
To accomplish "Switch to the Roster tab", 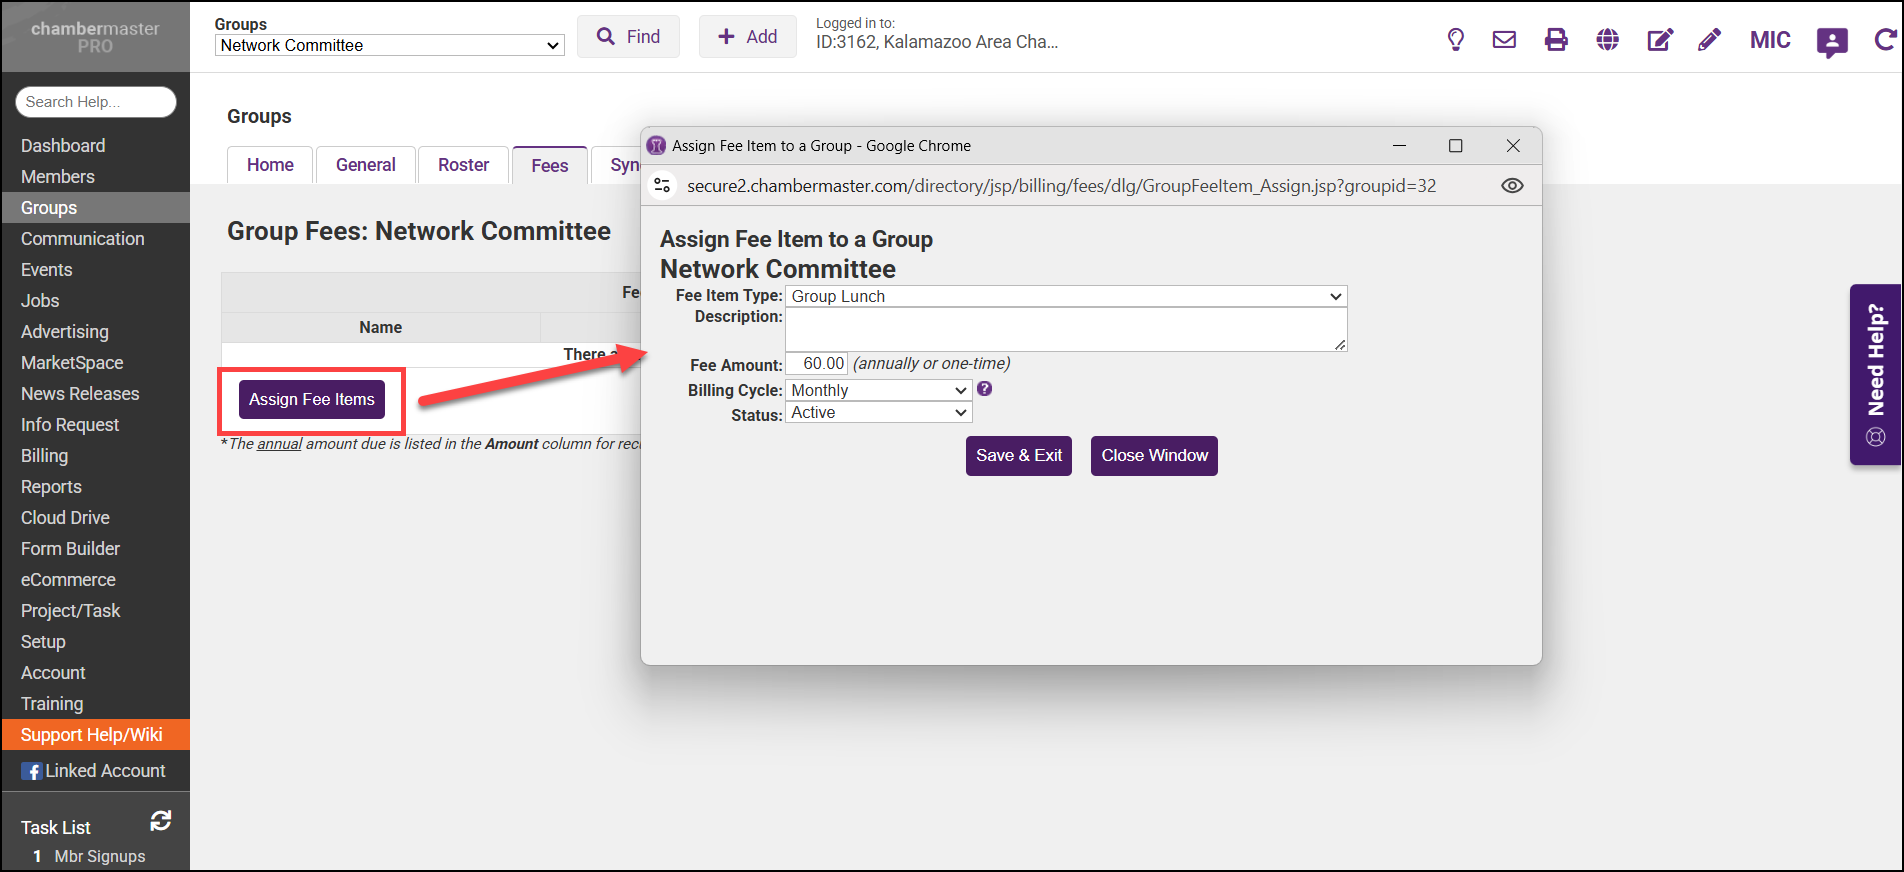I will point(463,165).
